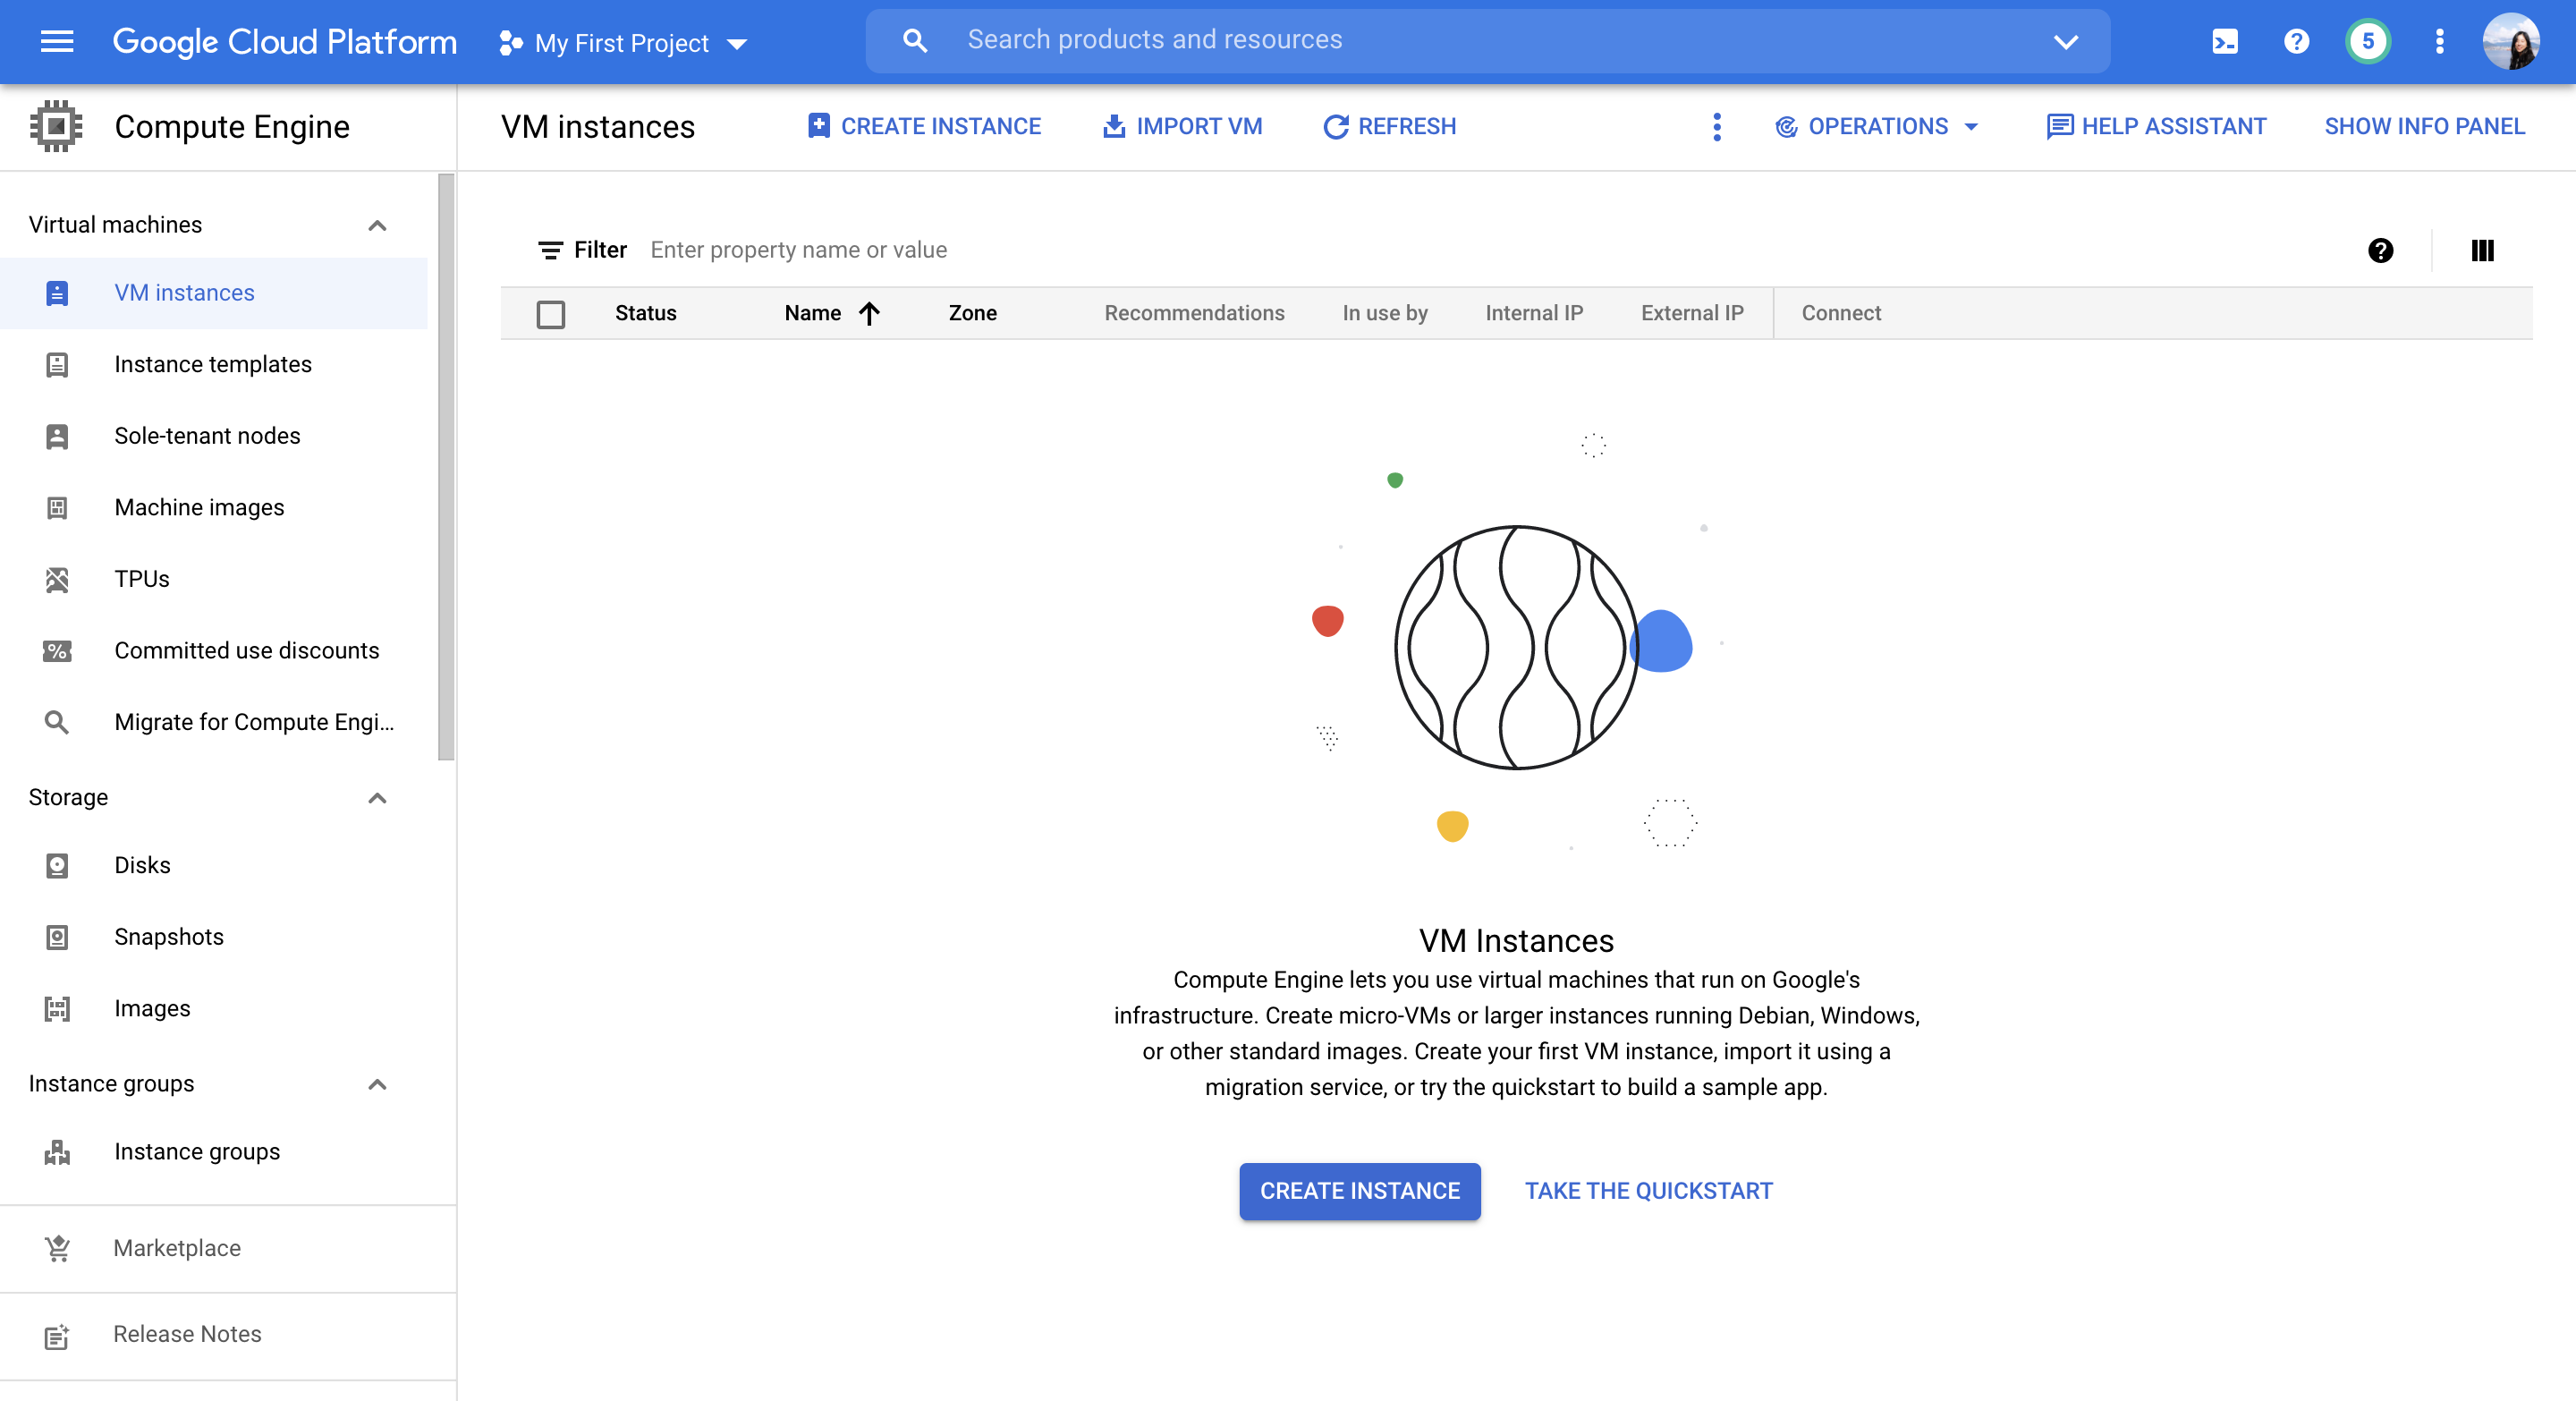
Task: Click the help question mark in header
Action: 2296,42
